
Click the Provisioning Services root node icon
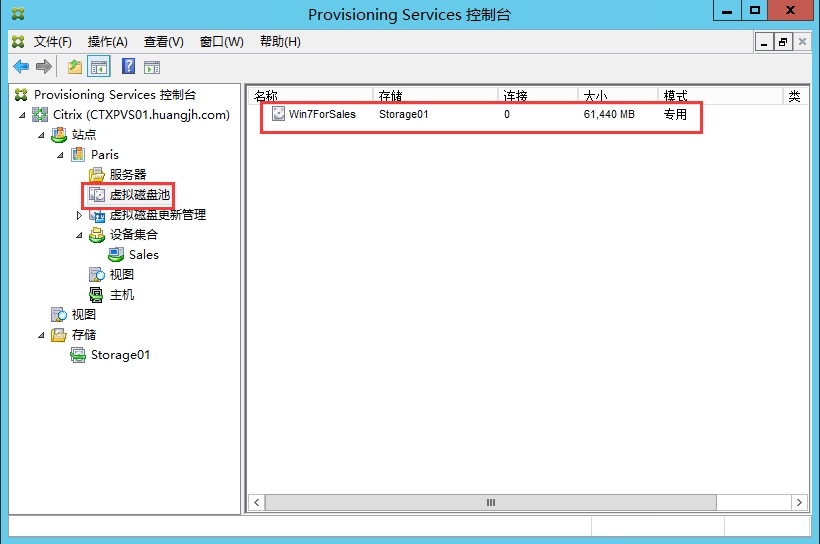coord(21,95)
